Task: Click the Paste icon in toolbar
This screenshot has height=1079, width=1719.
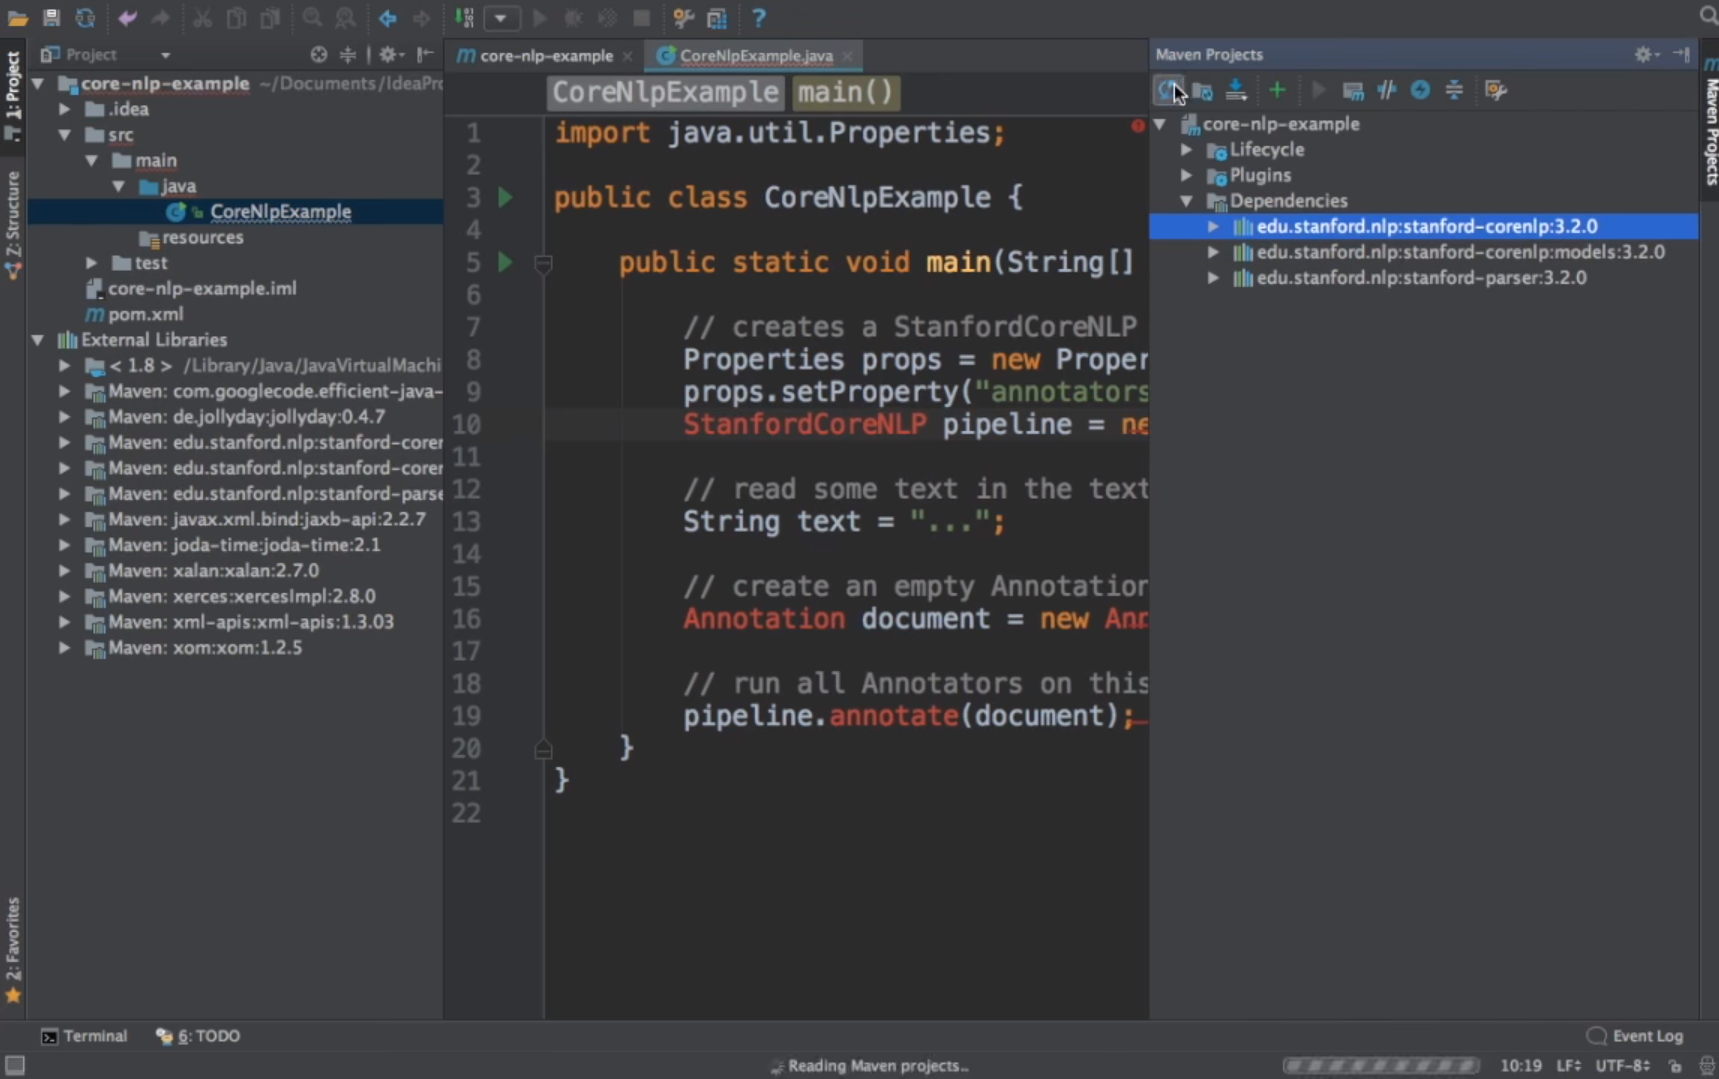Action: click(x=270, y=18)
